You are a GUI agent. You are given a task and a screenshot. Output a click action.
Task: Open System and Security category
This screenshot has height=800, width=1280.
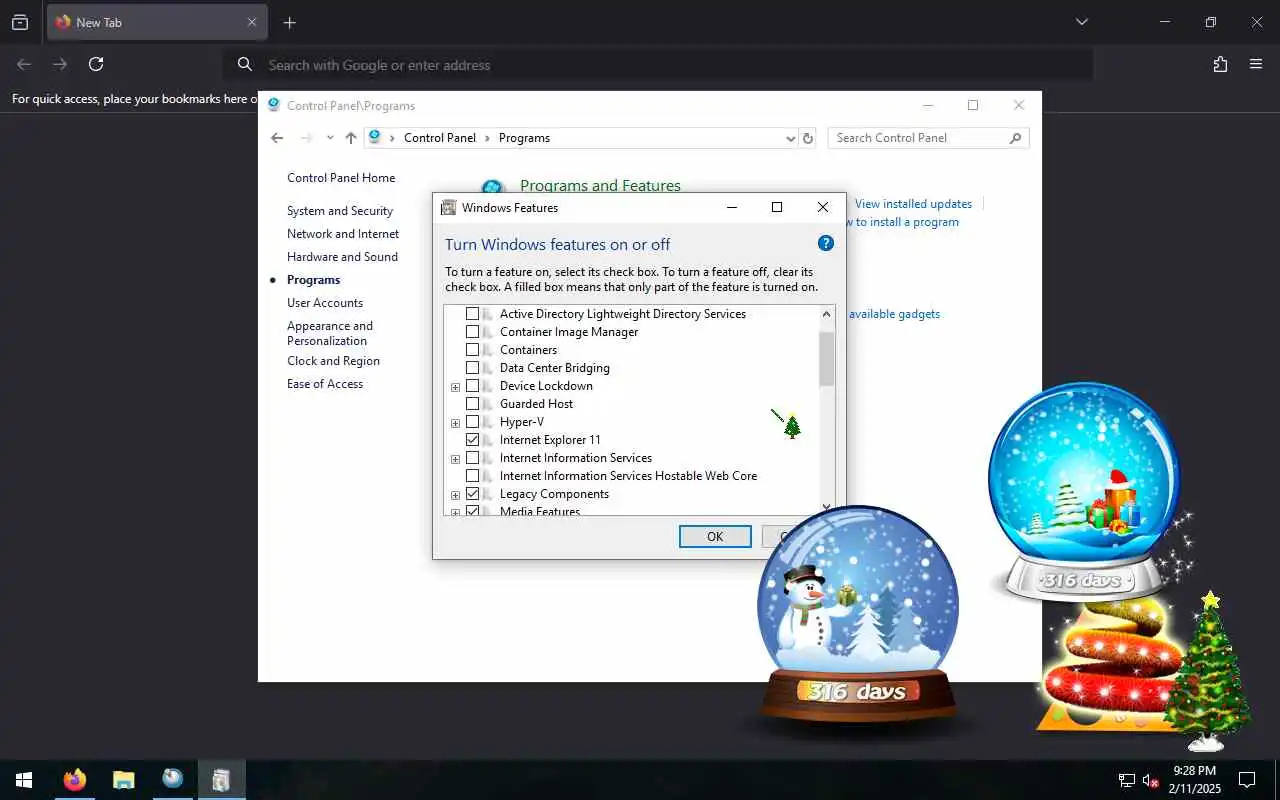pyautogui.click(x=340, y=211)
